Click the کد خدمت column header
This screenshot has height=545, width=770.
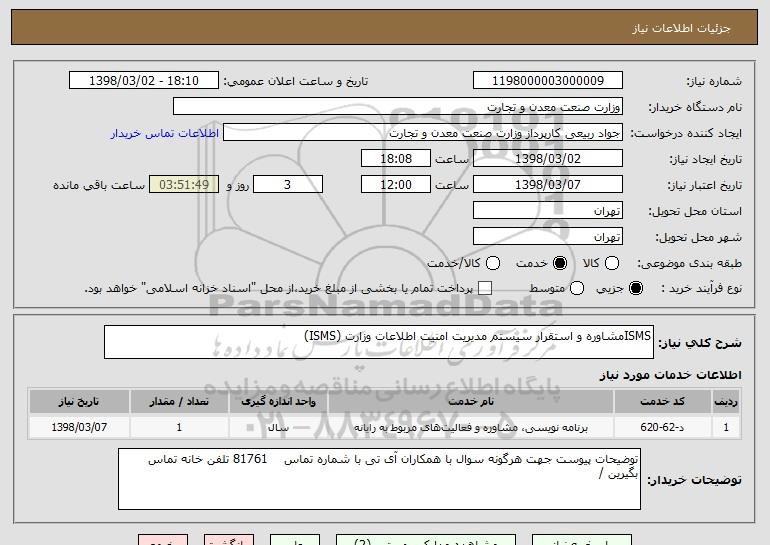[662, 402]
